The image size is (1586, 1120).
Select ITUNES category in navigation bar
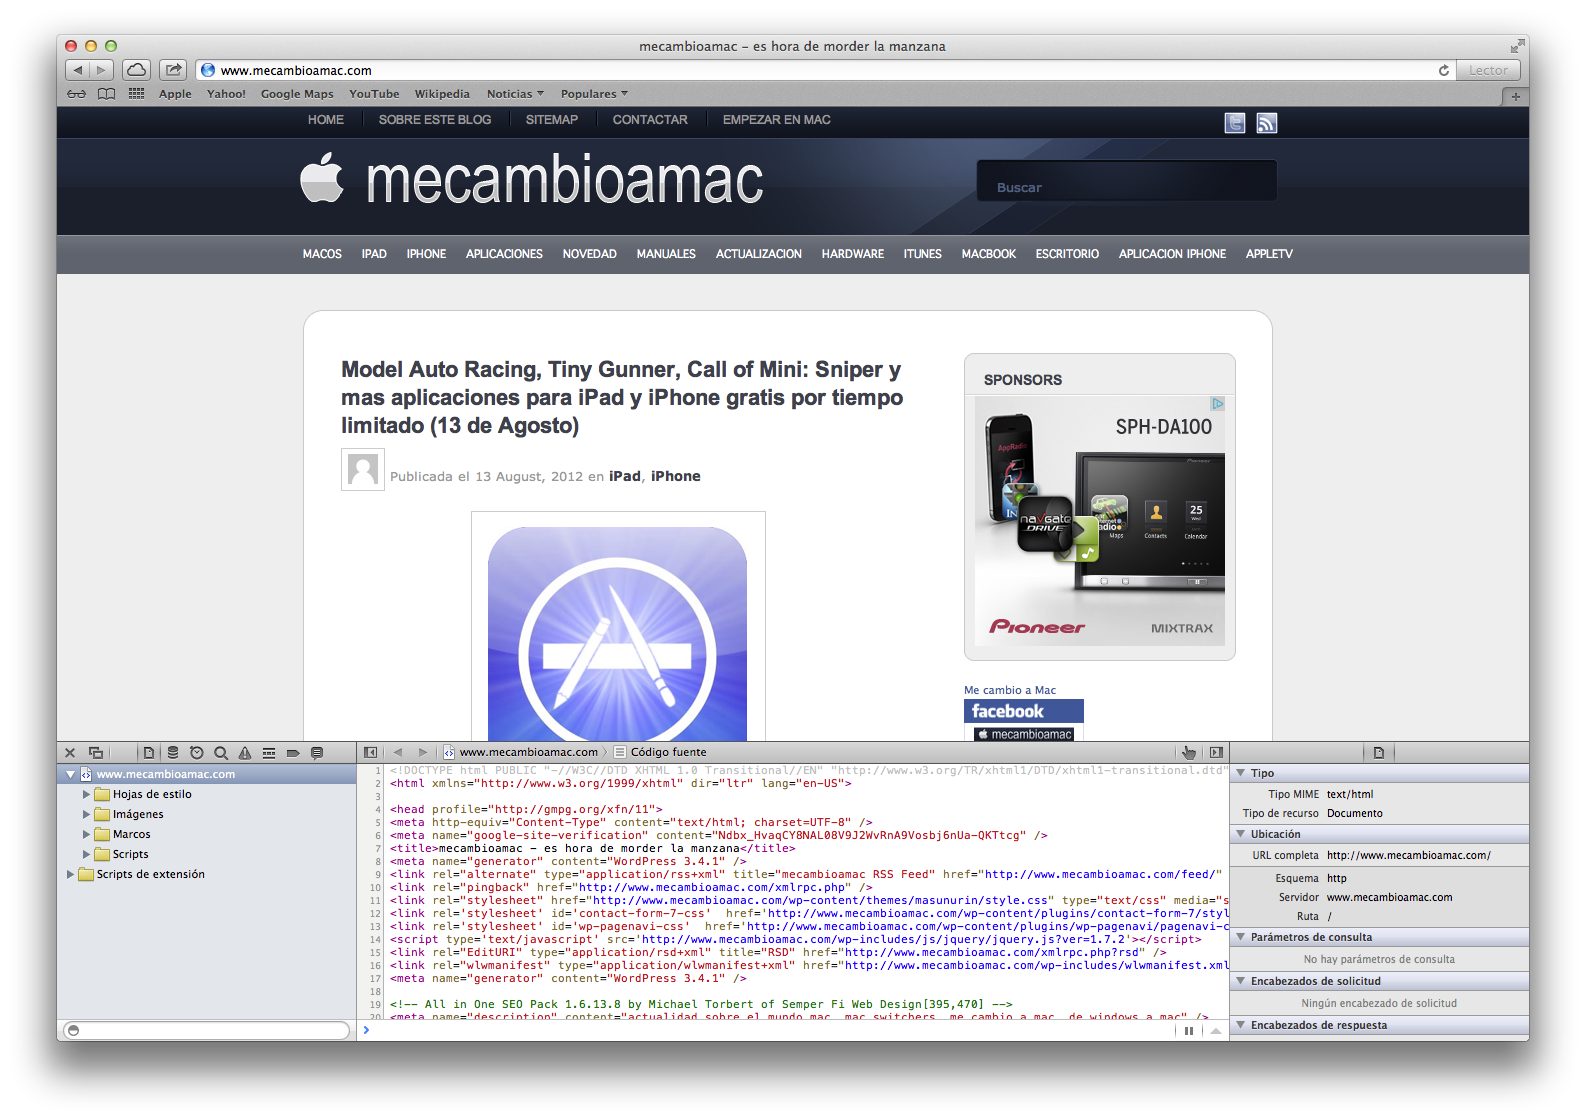pos(922,254)
